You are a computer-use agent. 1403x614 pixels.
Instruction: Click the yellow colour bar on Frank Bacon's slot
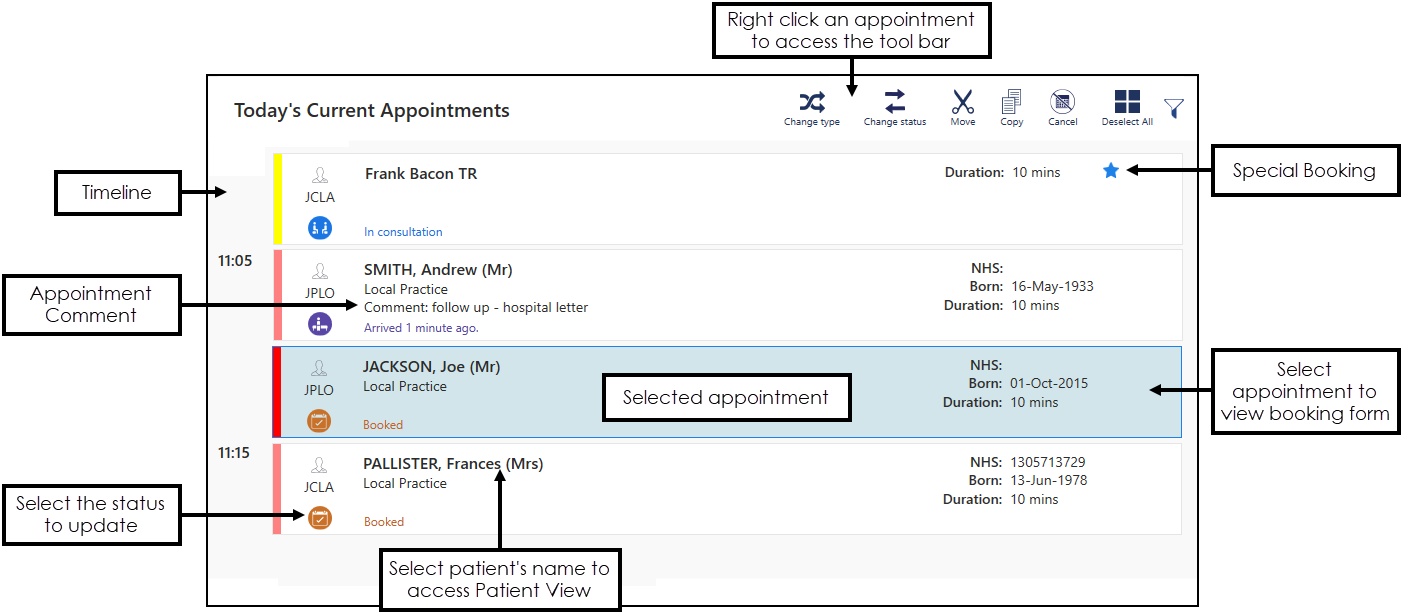pos(278,198)
